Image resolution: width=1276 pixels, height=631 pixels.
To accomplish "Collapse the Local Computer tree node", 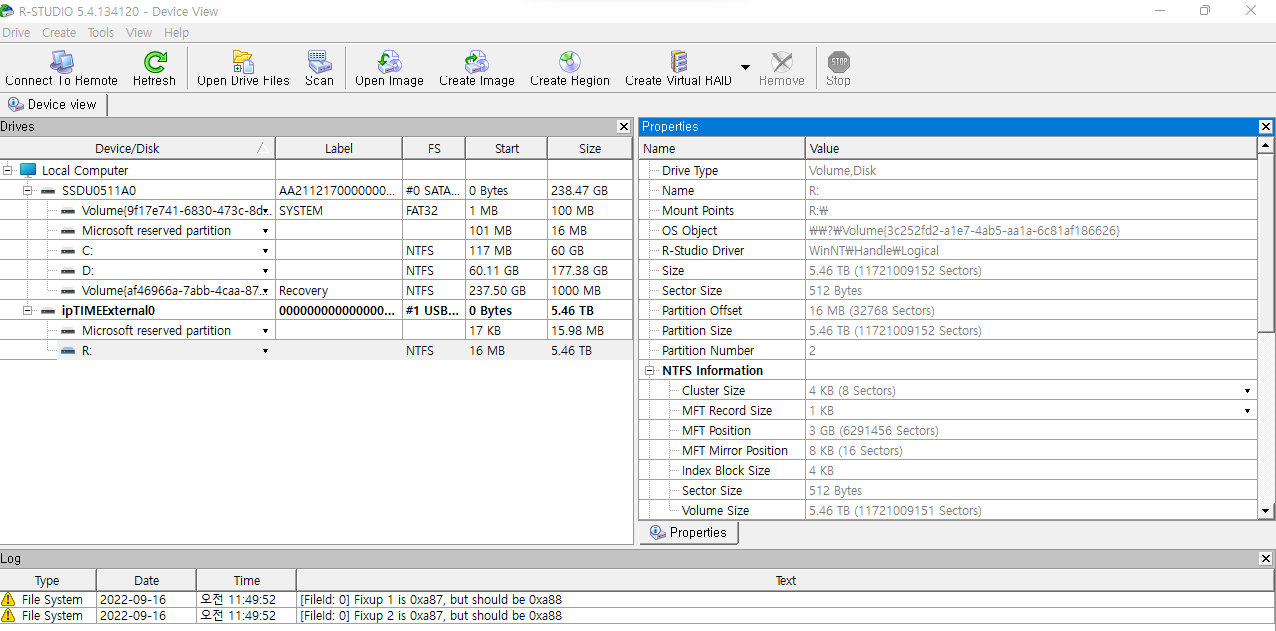I will click(x=9, y=171).
